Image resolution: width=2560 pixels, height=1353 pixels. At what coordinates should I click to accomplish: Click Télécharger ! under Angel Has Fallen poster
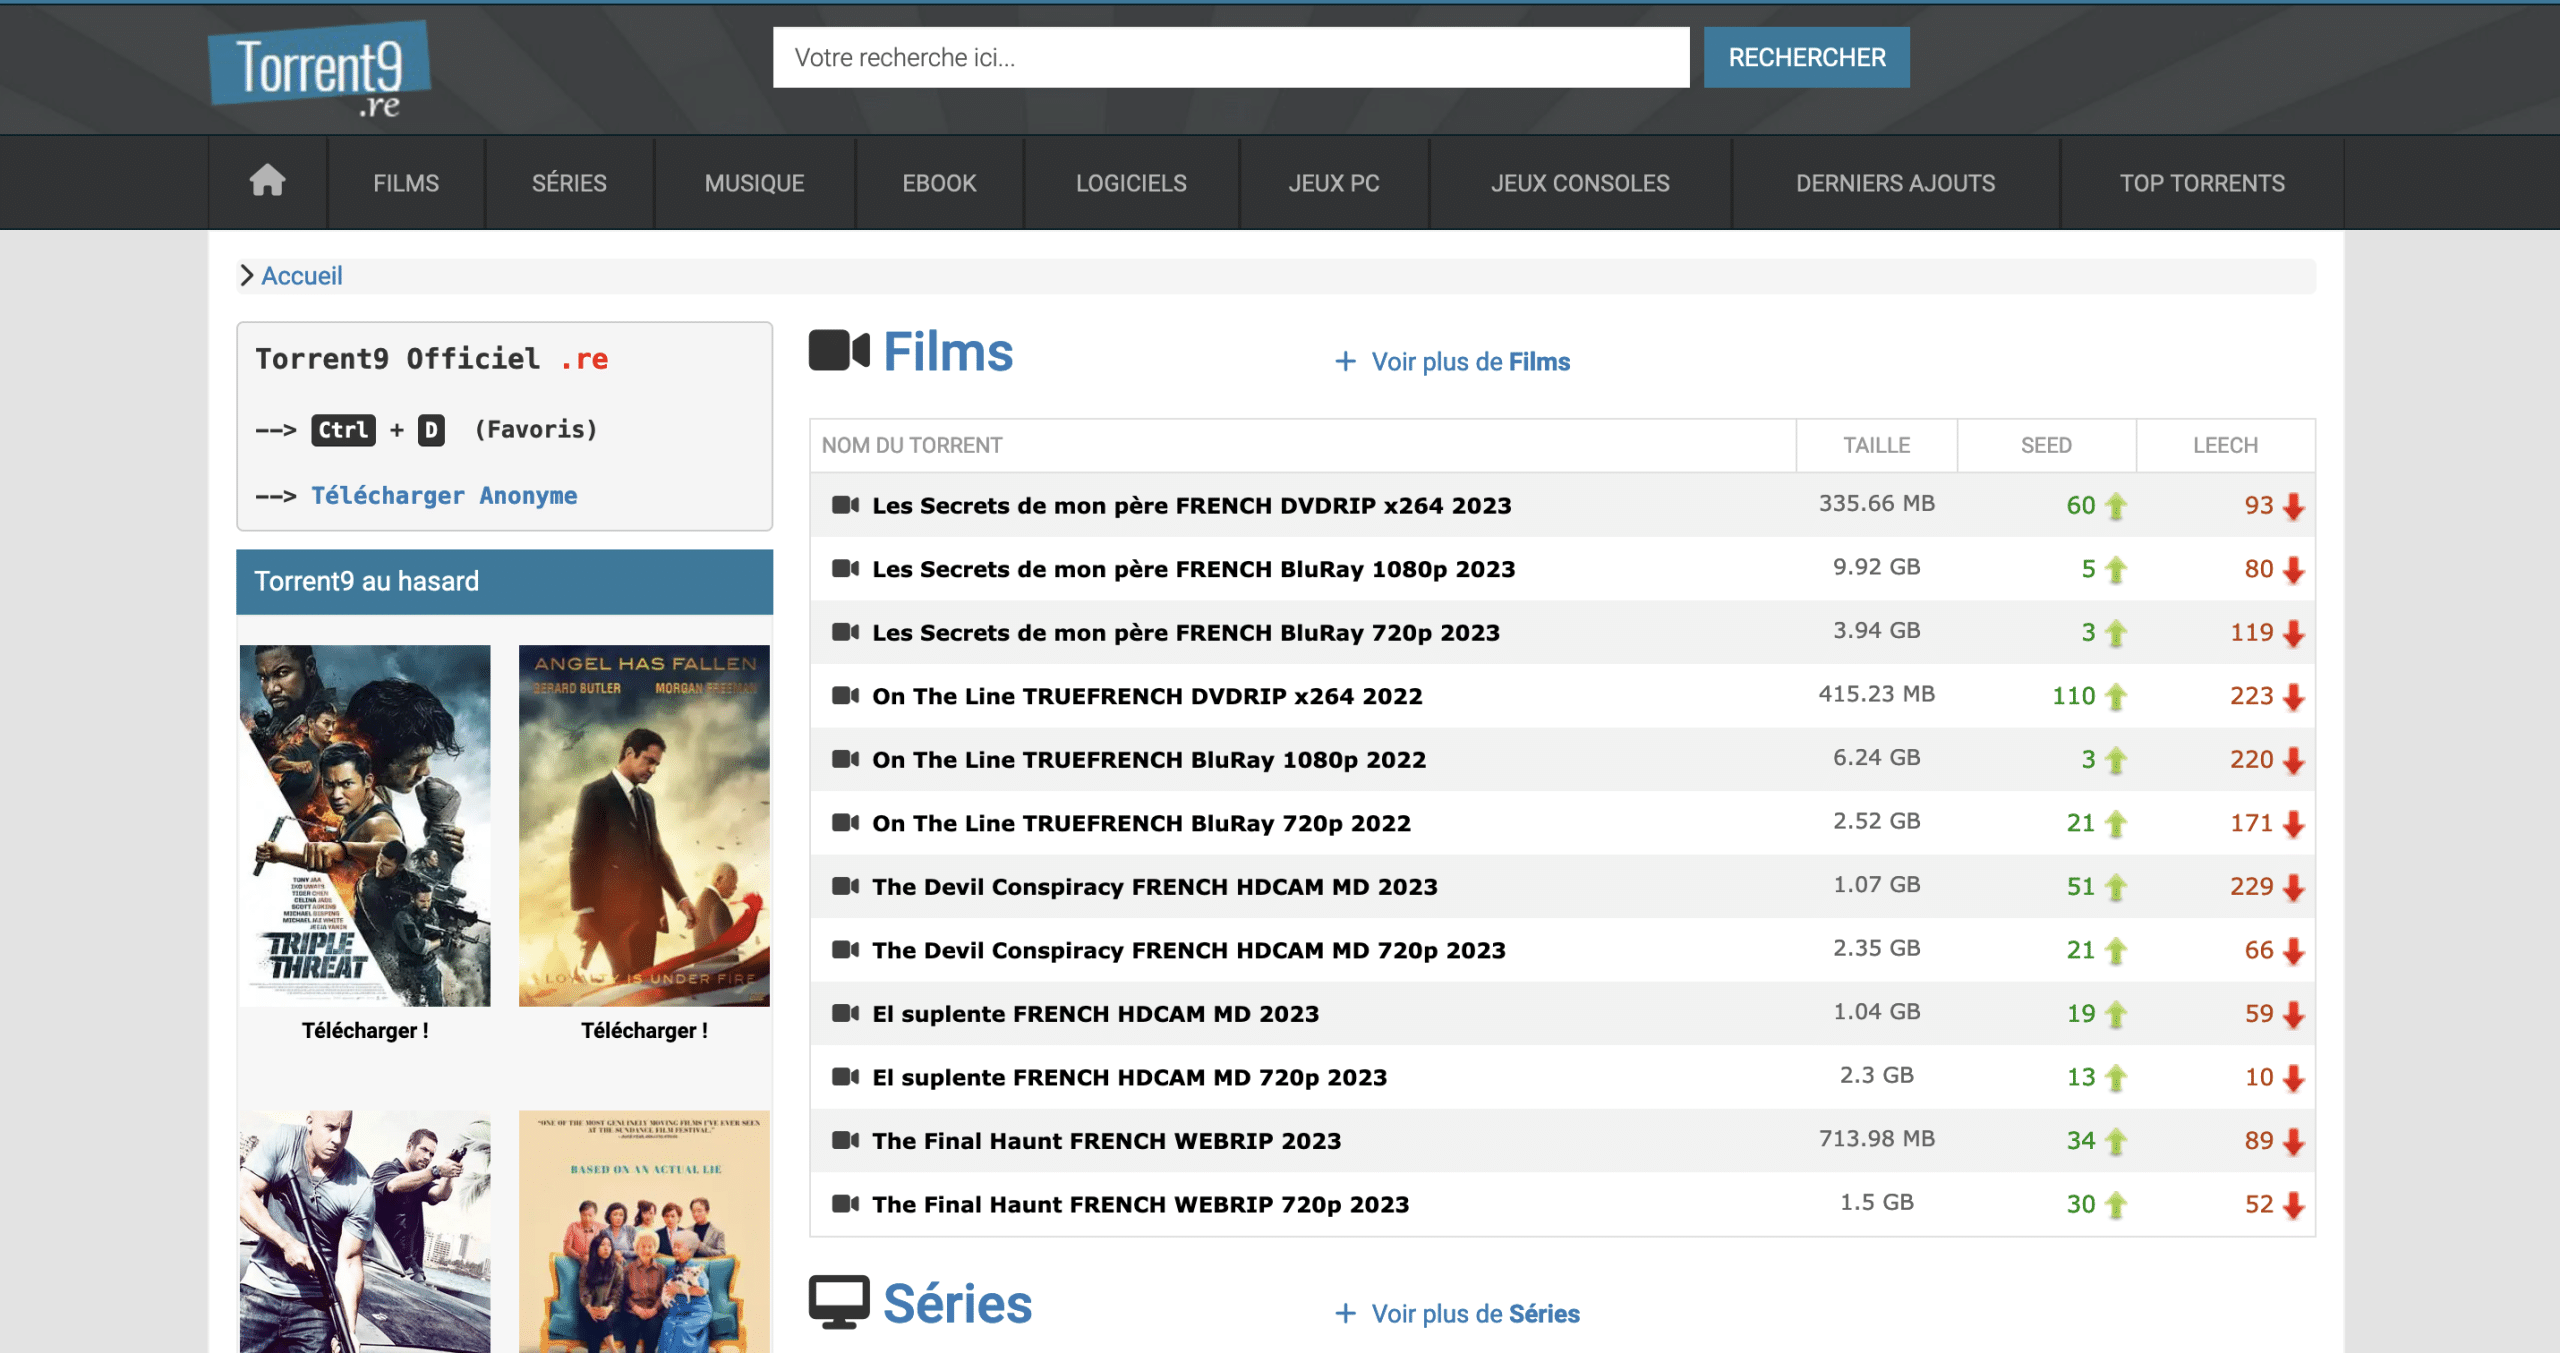point(644,1030)
